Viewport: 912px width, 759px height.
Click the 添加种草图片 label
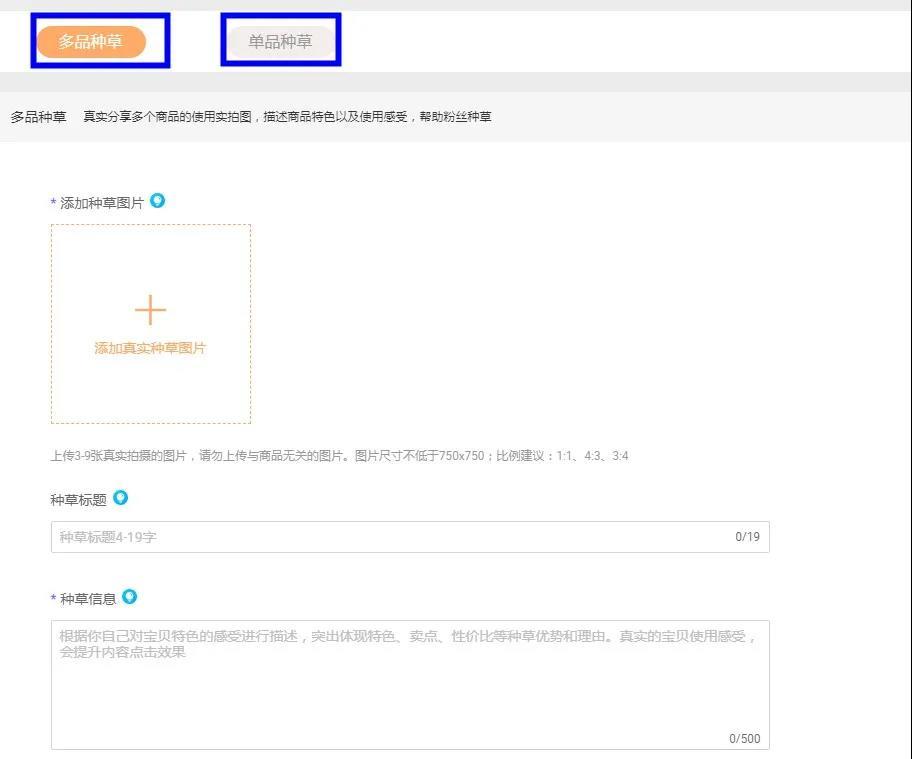[102, 203]
